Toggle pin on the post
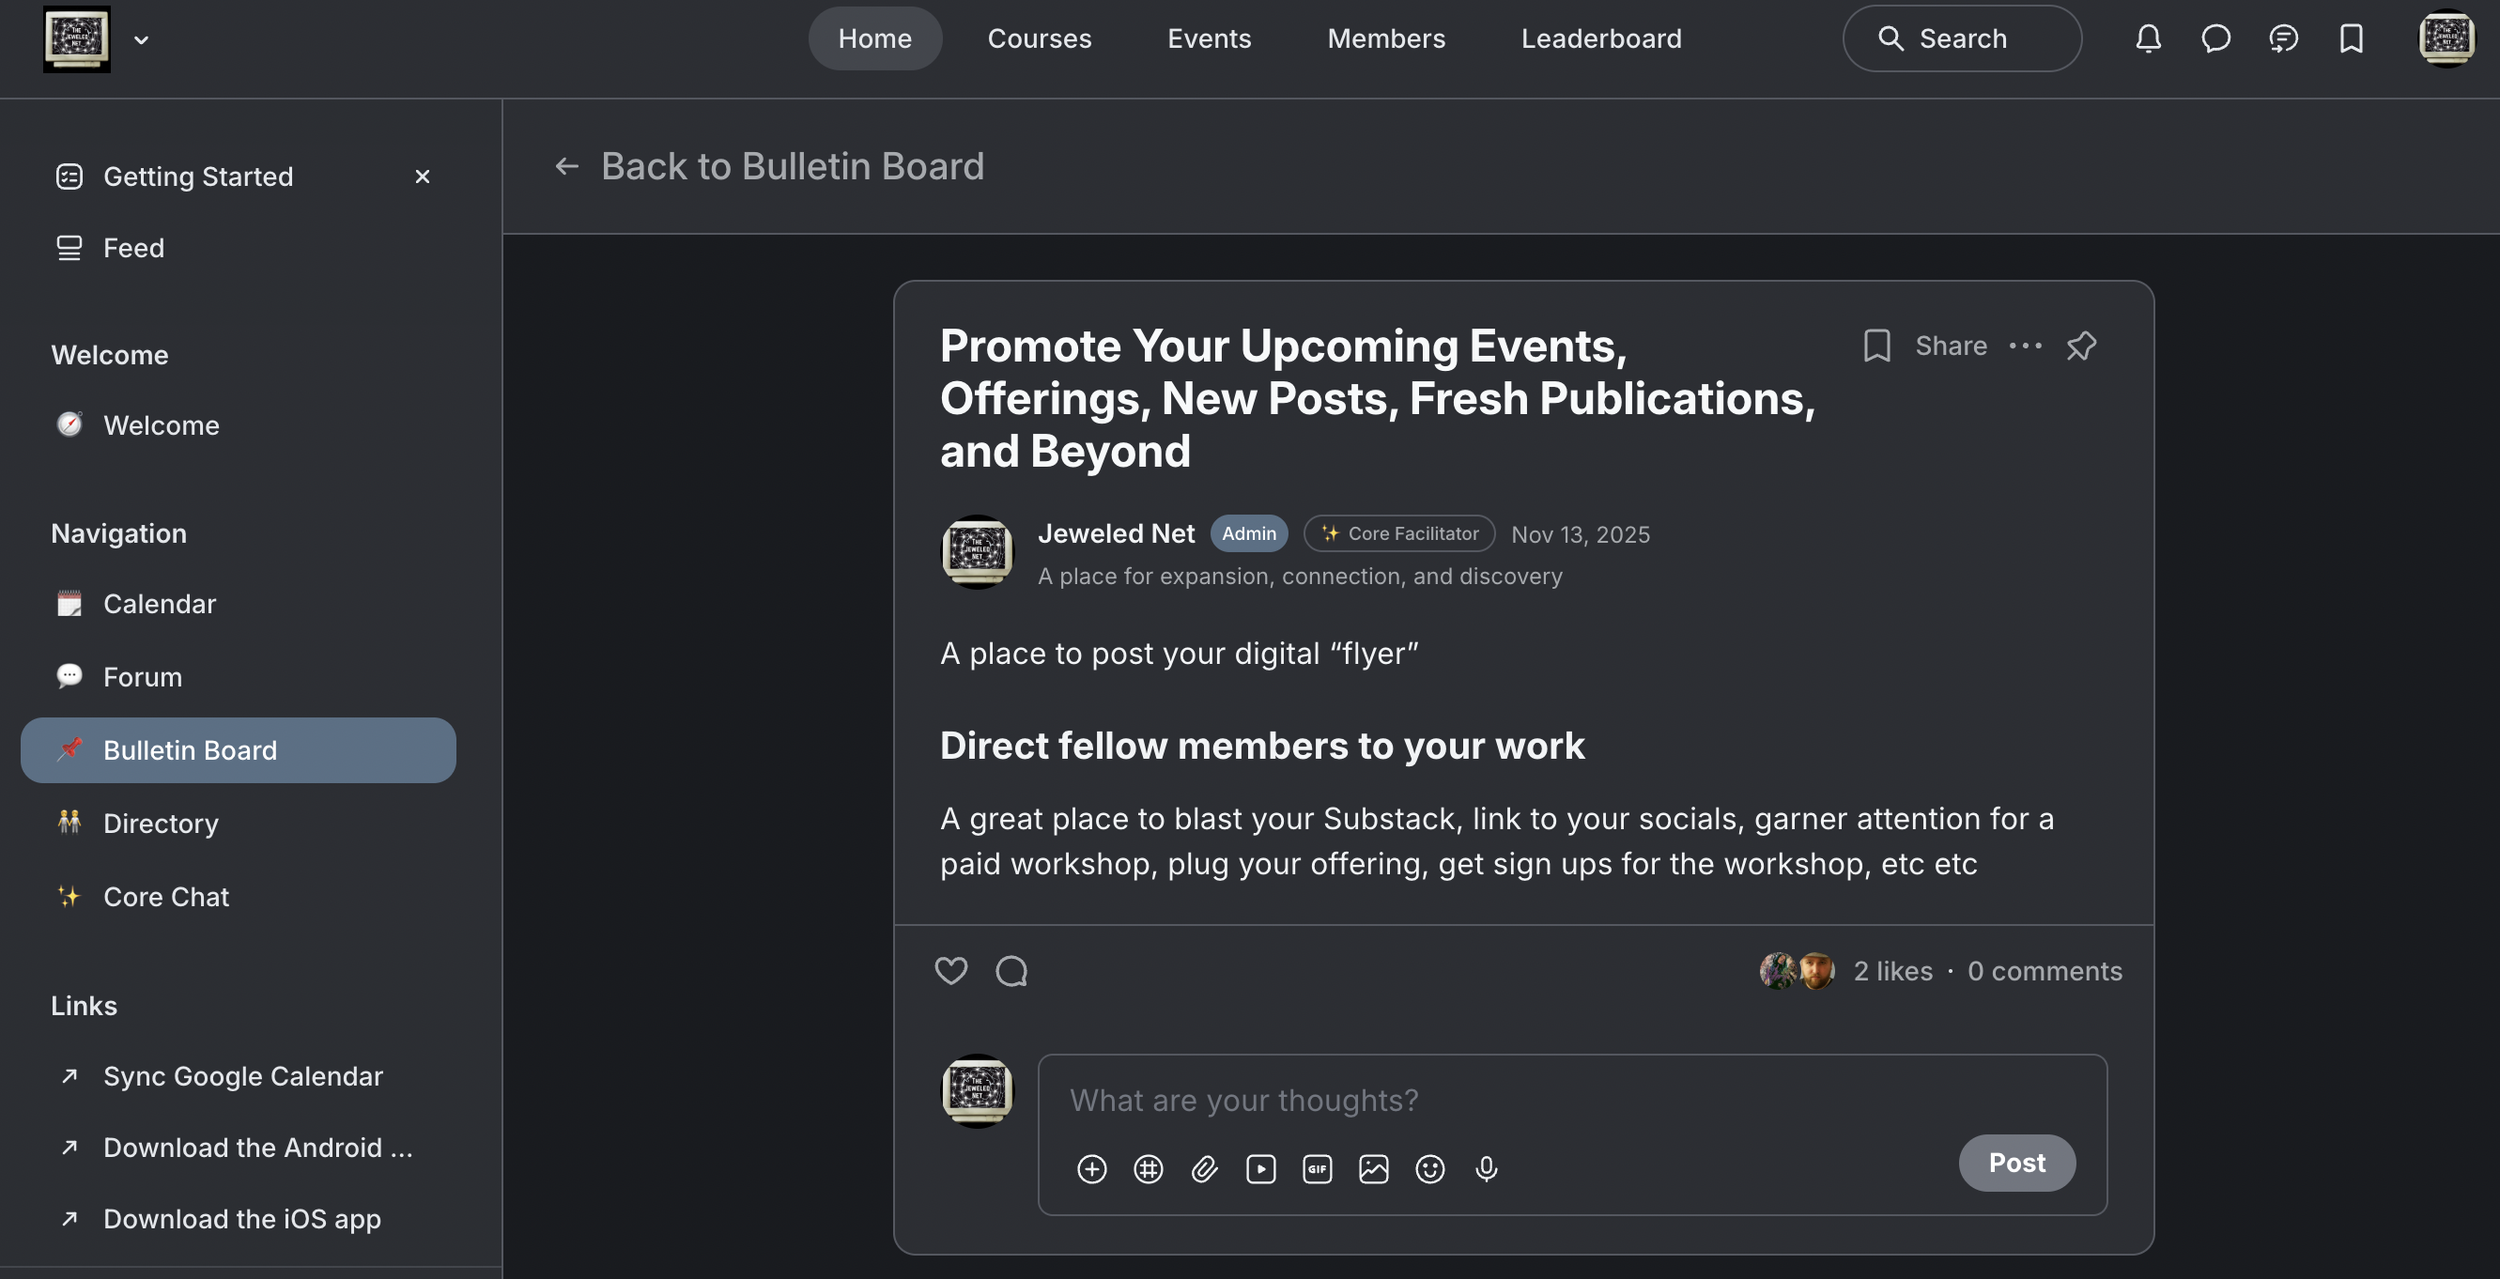Screen dimensions: 2500x1279 pyautogui.click(x=2081, y=346)
